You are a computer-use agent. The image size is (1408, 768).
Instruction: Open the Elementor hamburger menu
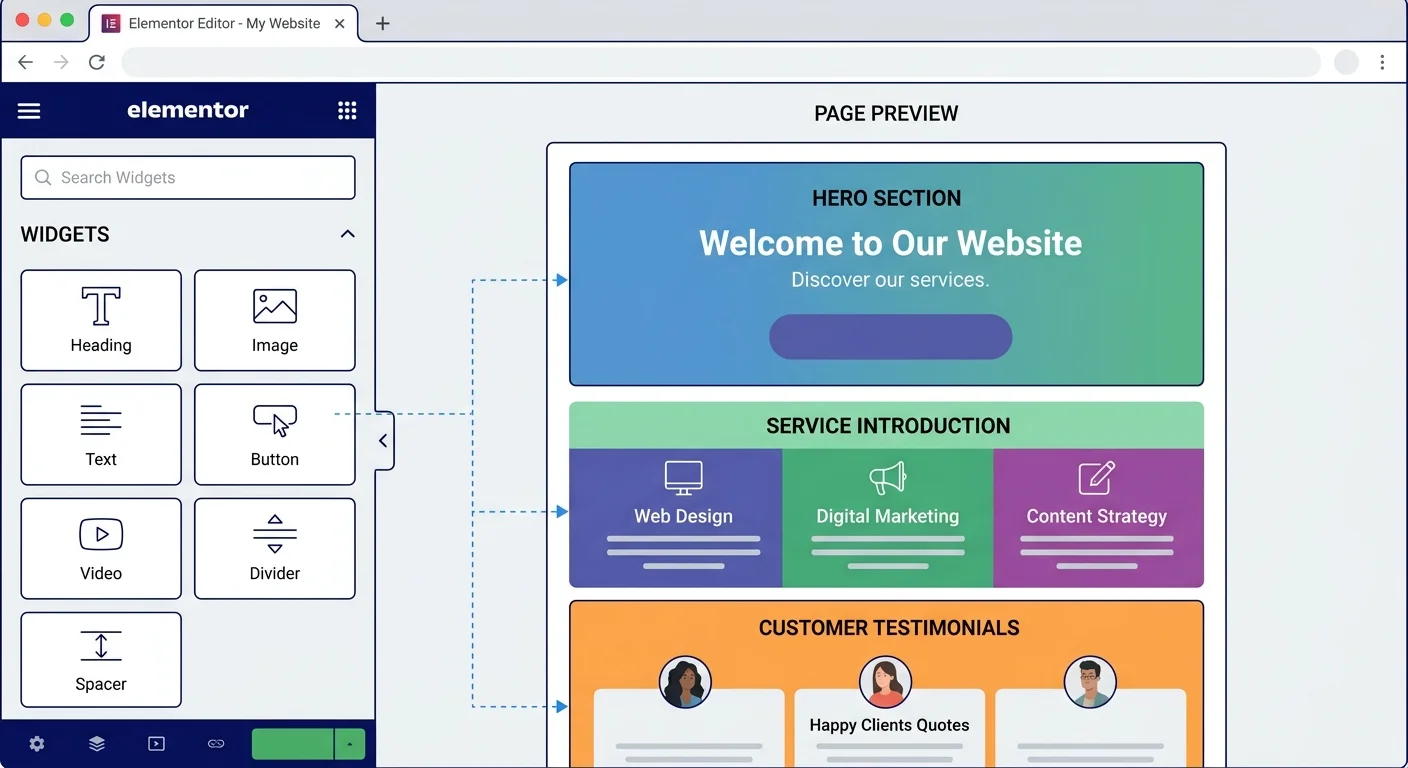click(29, 111)
